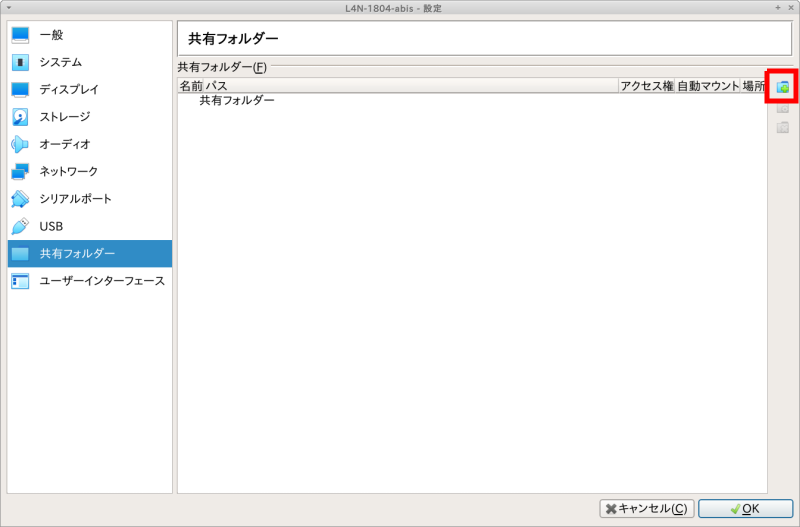Select the ネットワーク icon in the sidebar
This screenshot has height=527, width=800.
click(20, 171)
